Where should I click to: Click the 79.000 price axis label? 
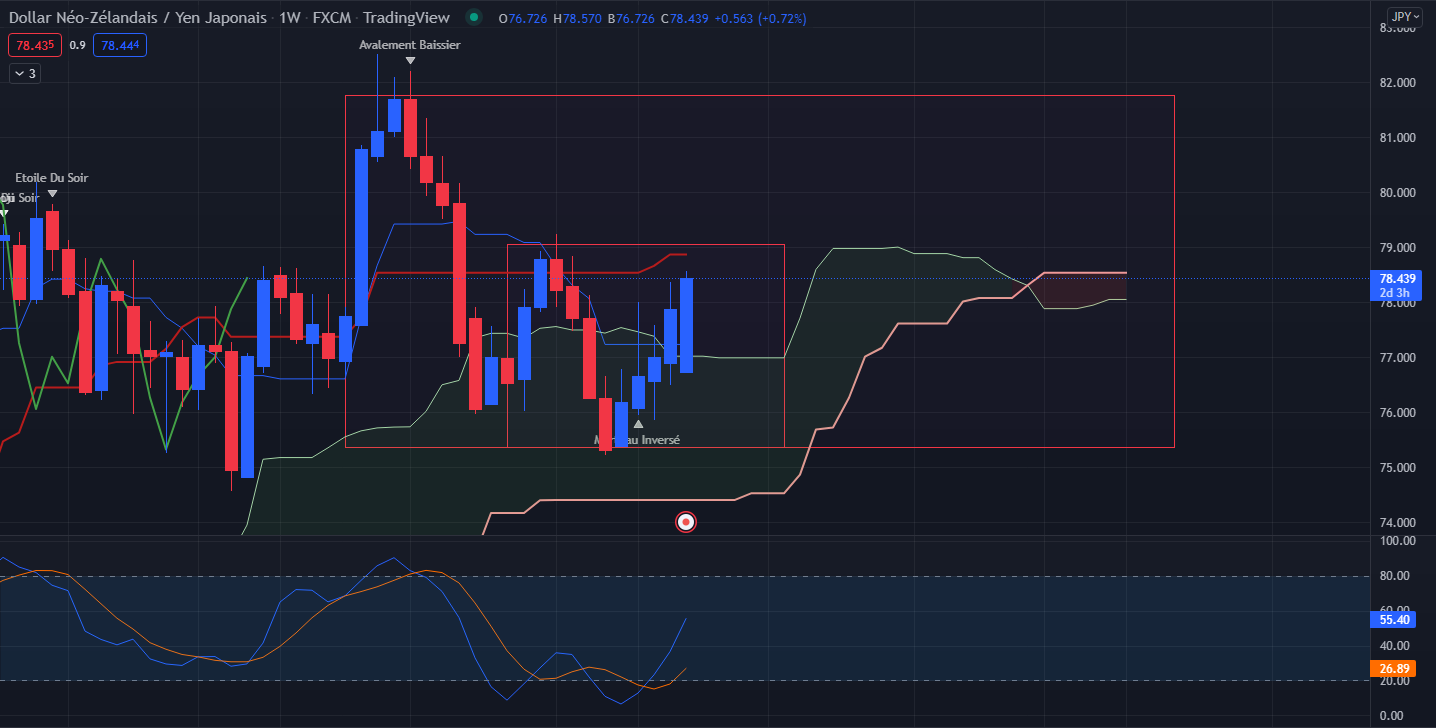(1397, 248)
